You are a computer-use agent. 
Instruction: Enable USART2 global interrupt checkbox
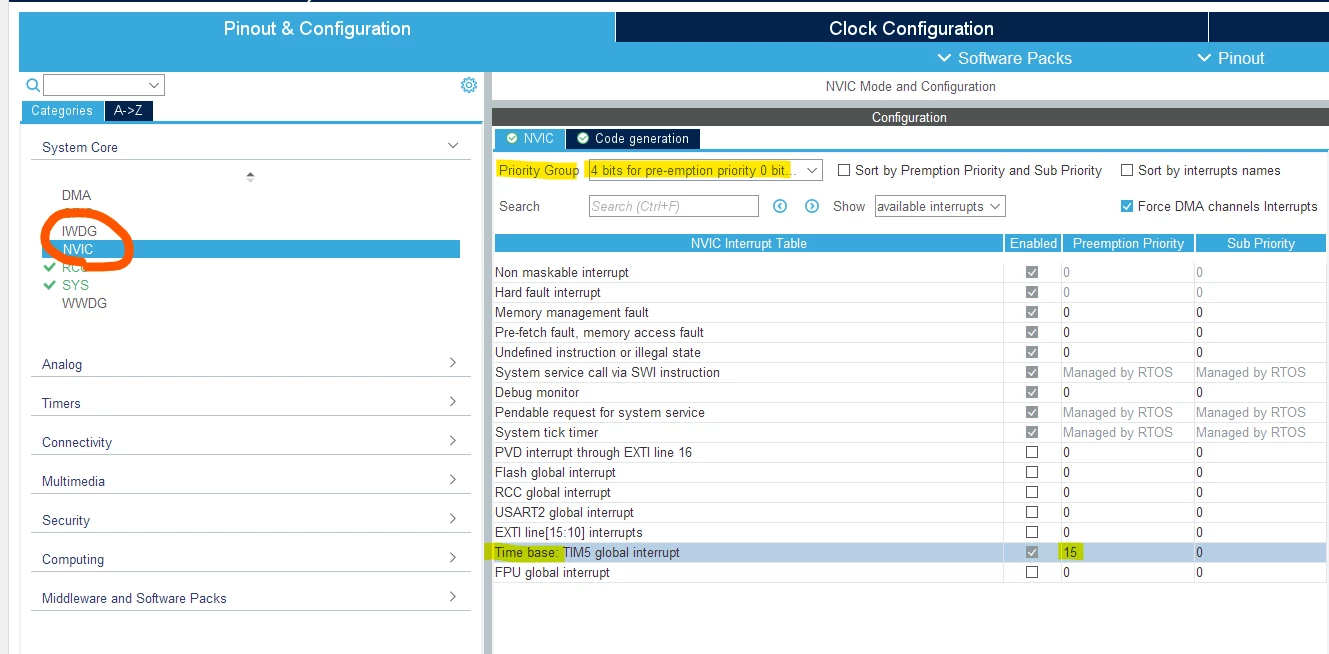click(1032, 512)
